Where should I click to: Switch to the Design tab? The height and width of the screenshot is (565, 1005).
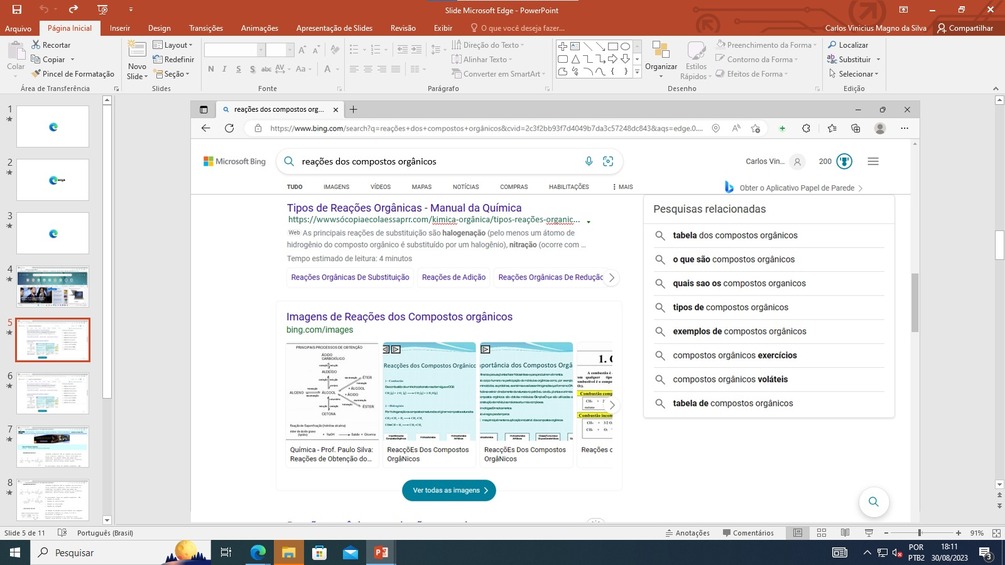159,28
